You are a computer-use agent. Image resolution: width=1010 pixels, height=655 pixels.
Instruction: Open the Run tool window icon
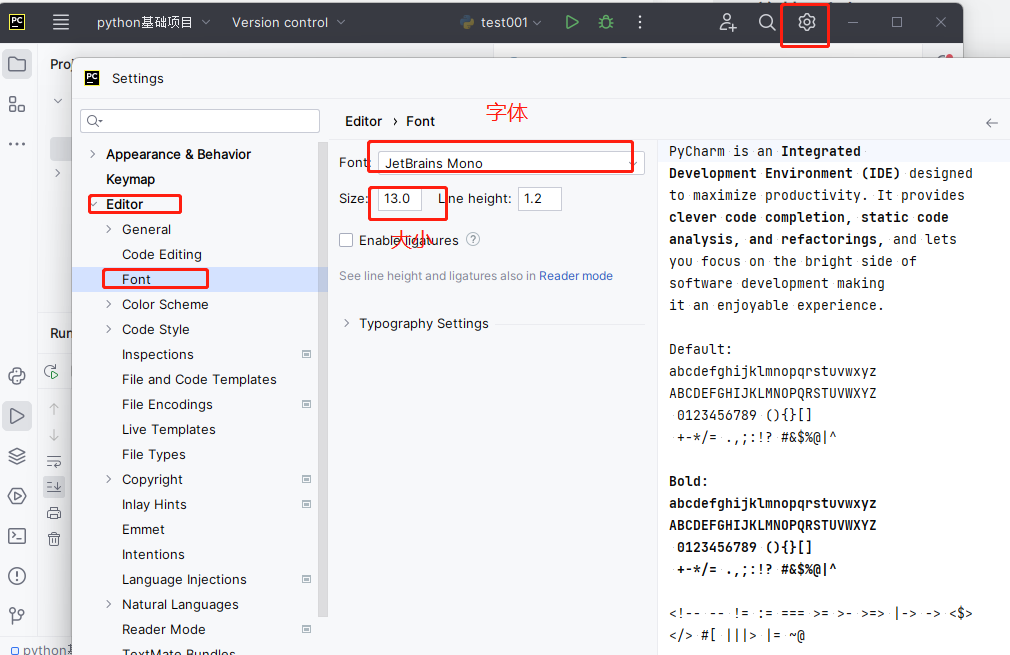pyautogui.click(x=17, y=416)
